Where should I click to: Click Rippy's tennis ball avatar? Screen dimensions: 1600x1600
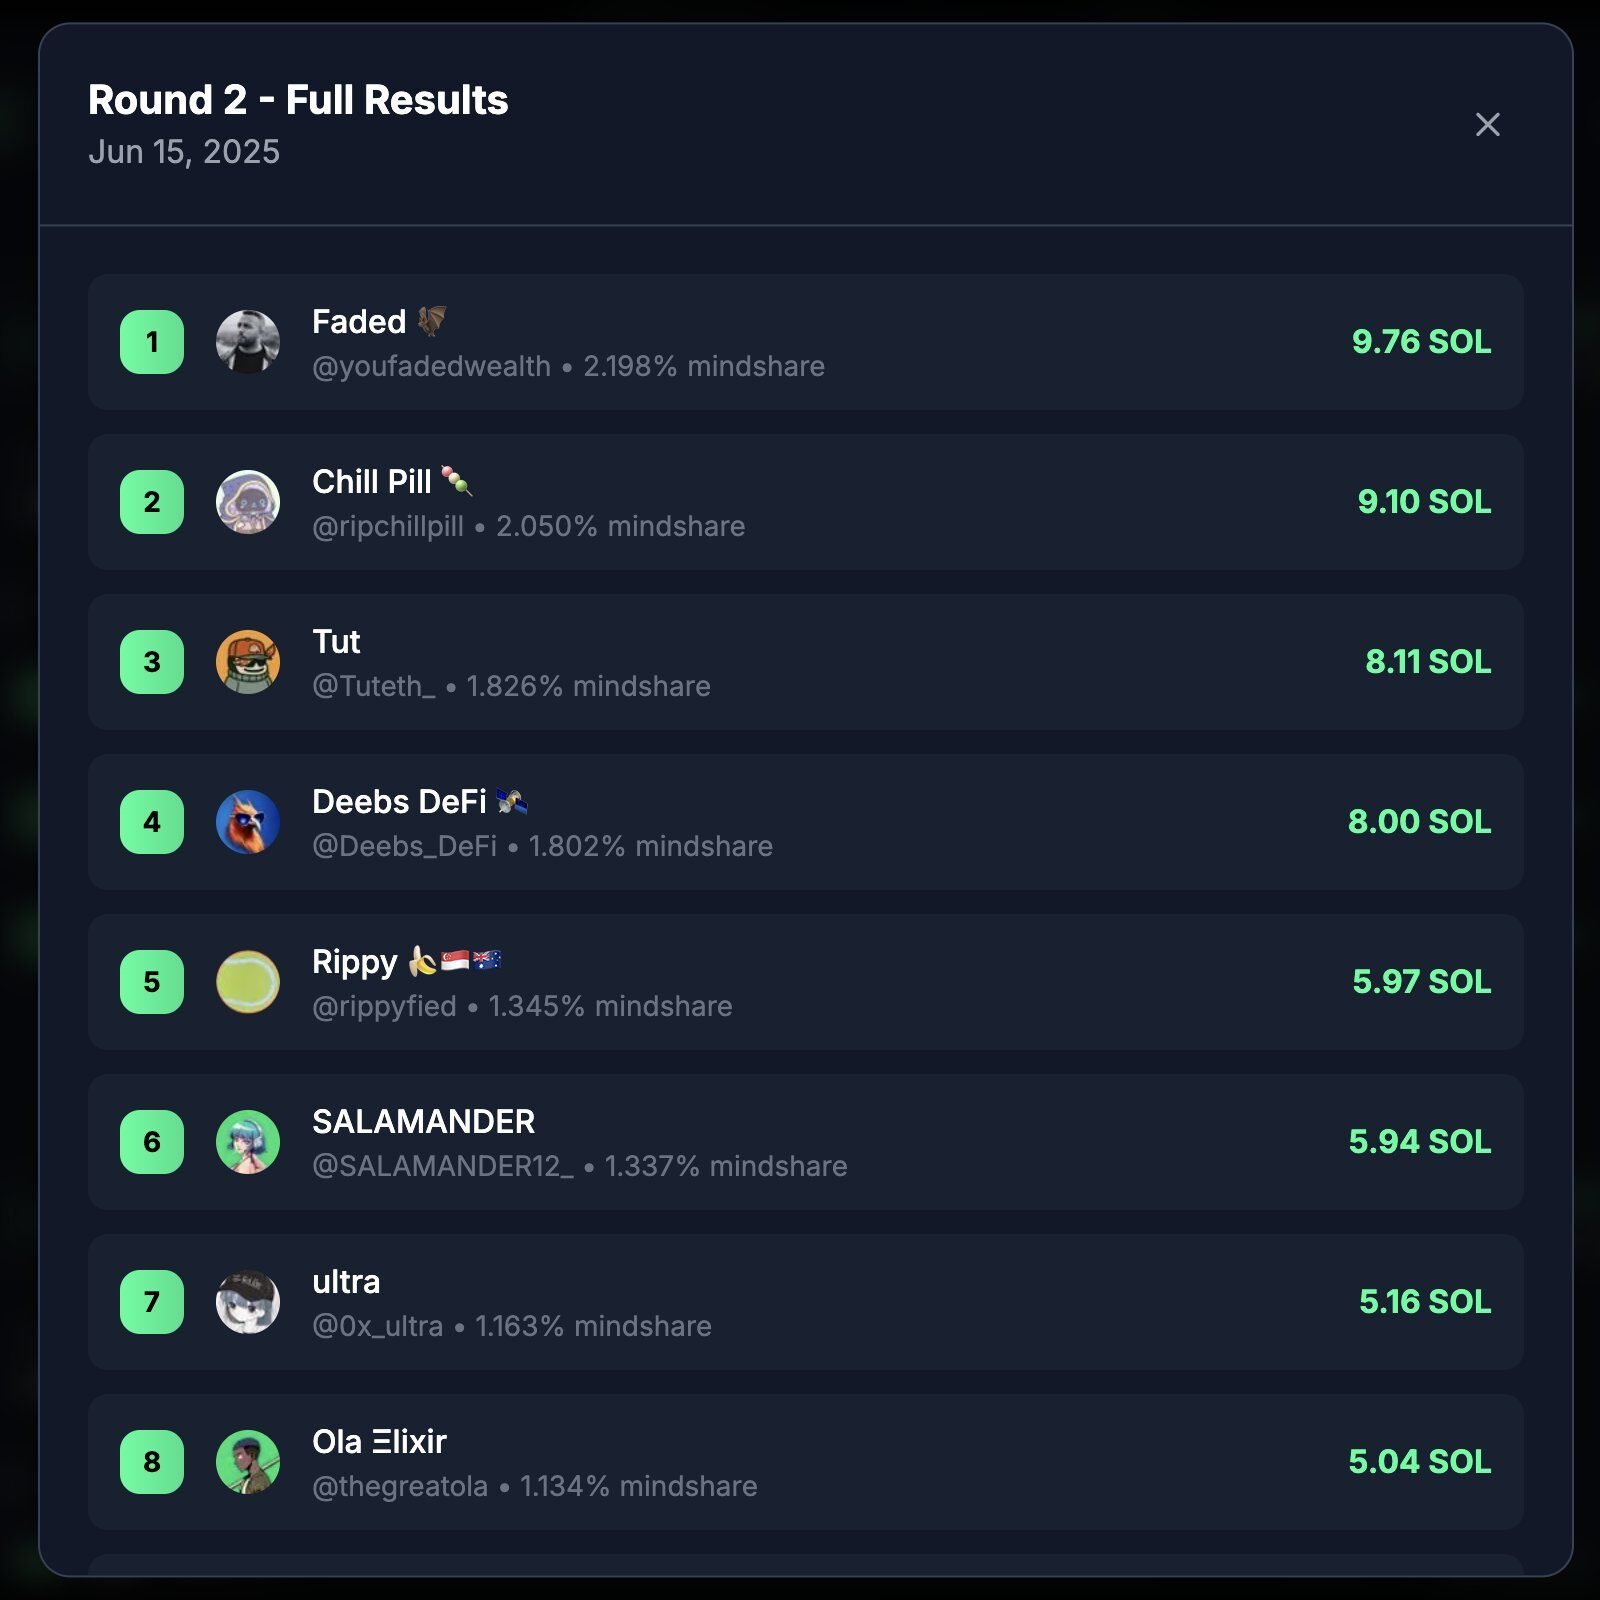click(249, 982)
